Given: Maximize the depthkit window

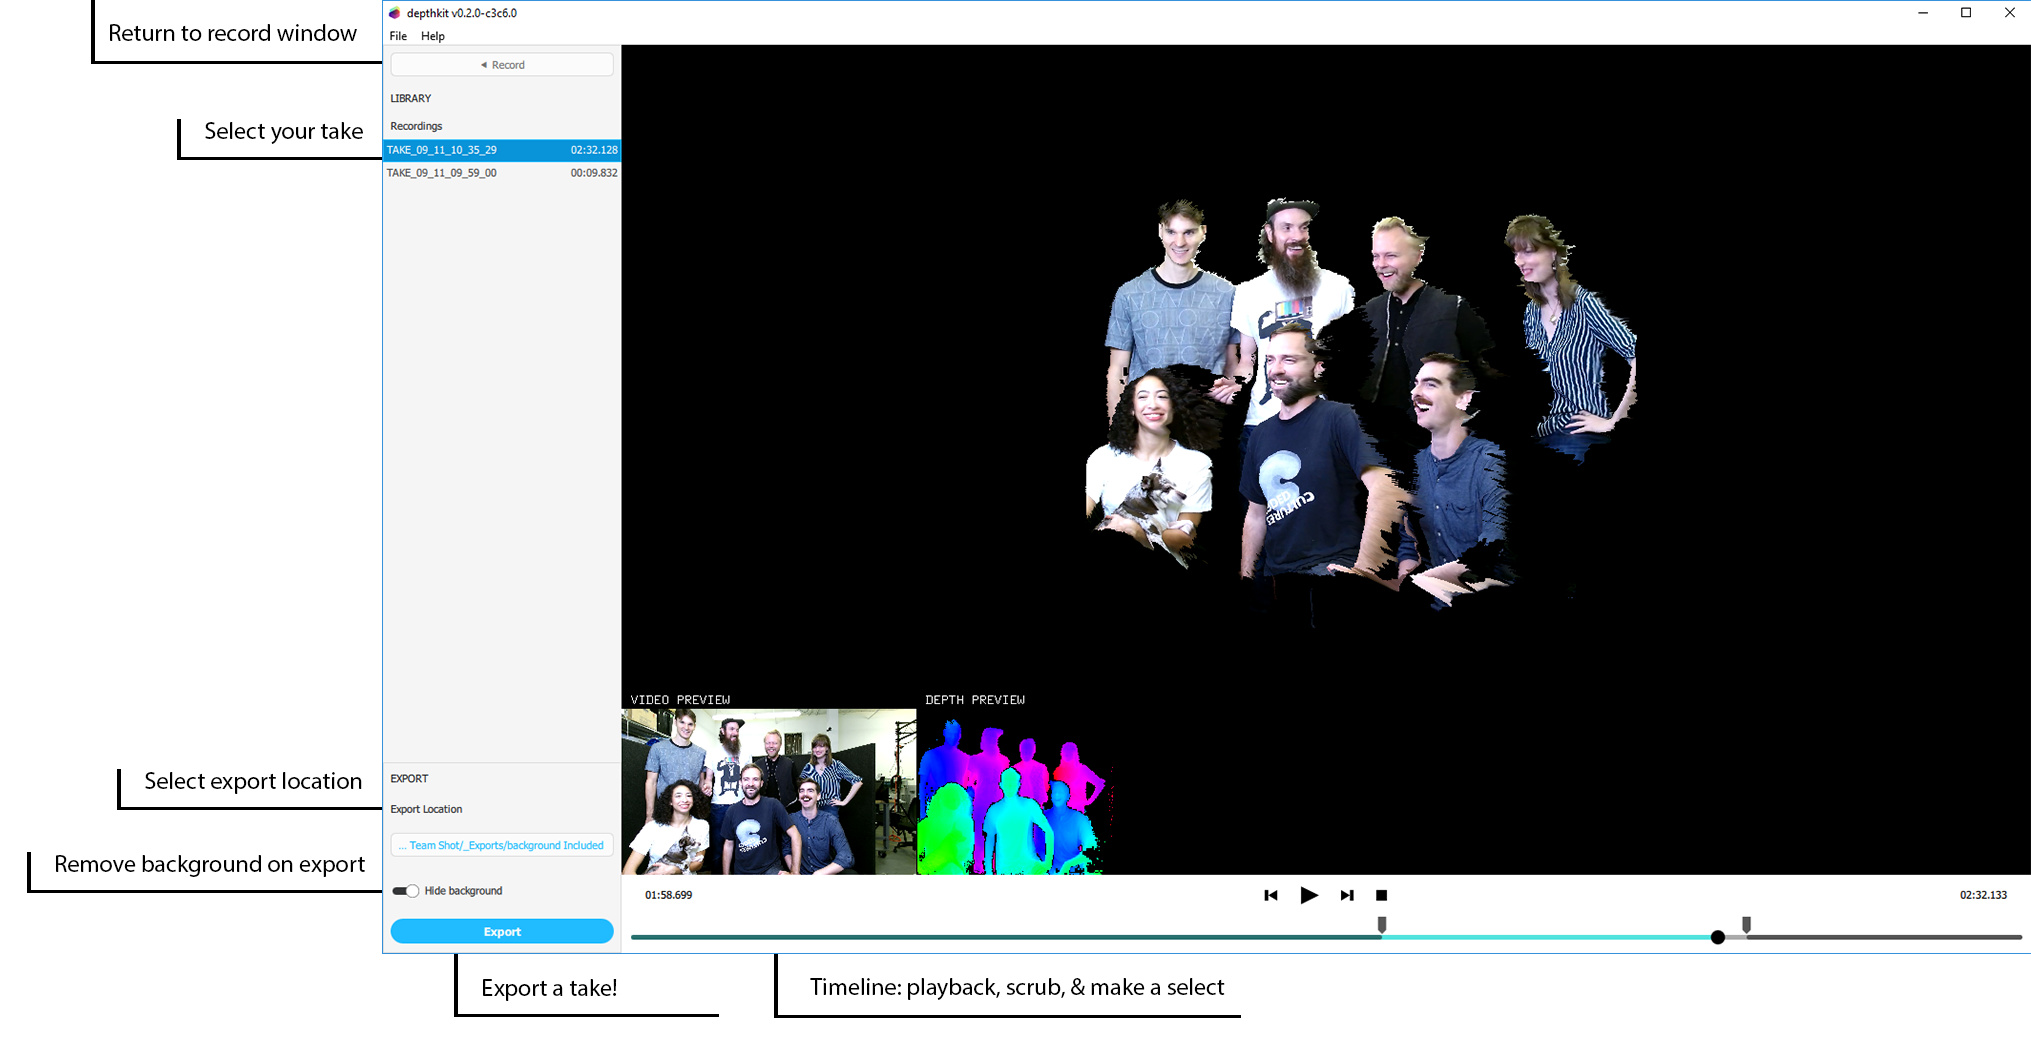Looking at the screenshot, I should coord(1966,13).
